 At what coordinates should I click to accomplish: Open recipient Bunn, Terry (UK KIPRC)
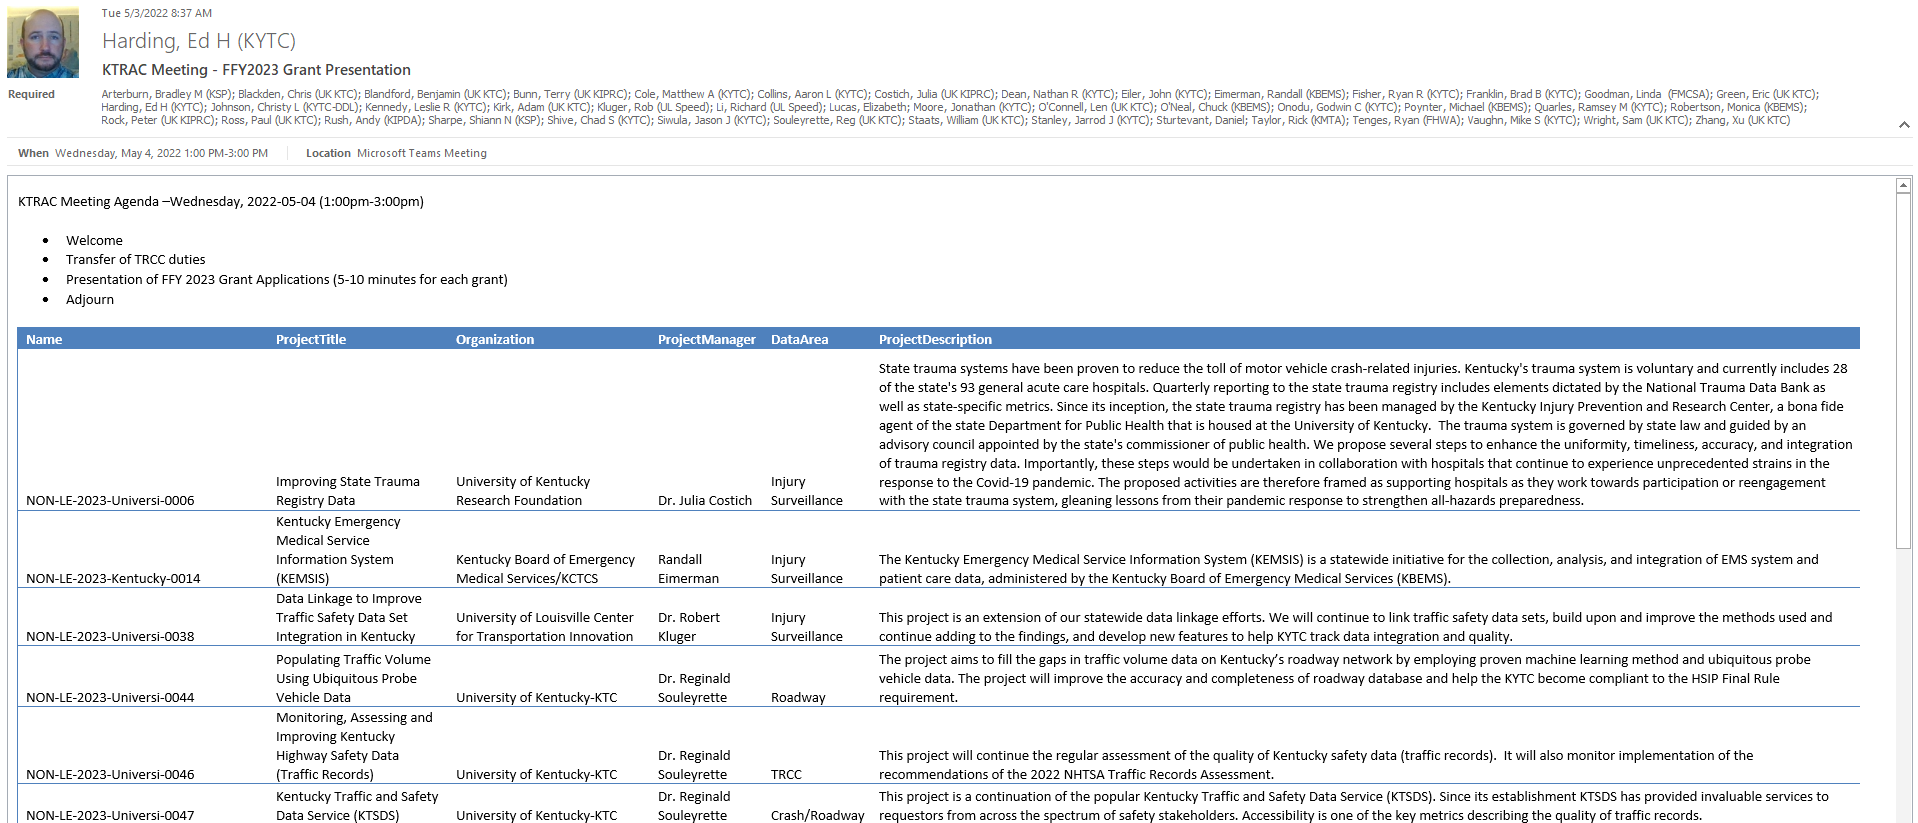coord(571,94)
